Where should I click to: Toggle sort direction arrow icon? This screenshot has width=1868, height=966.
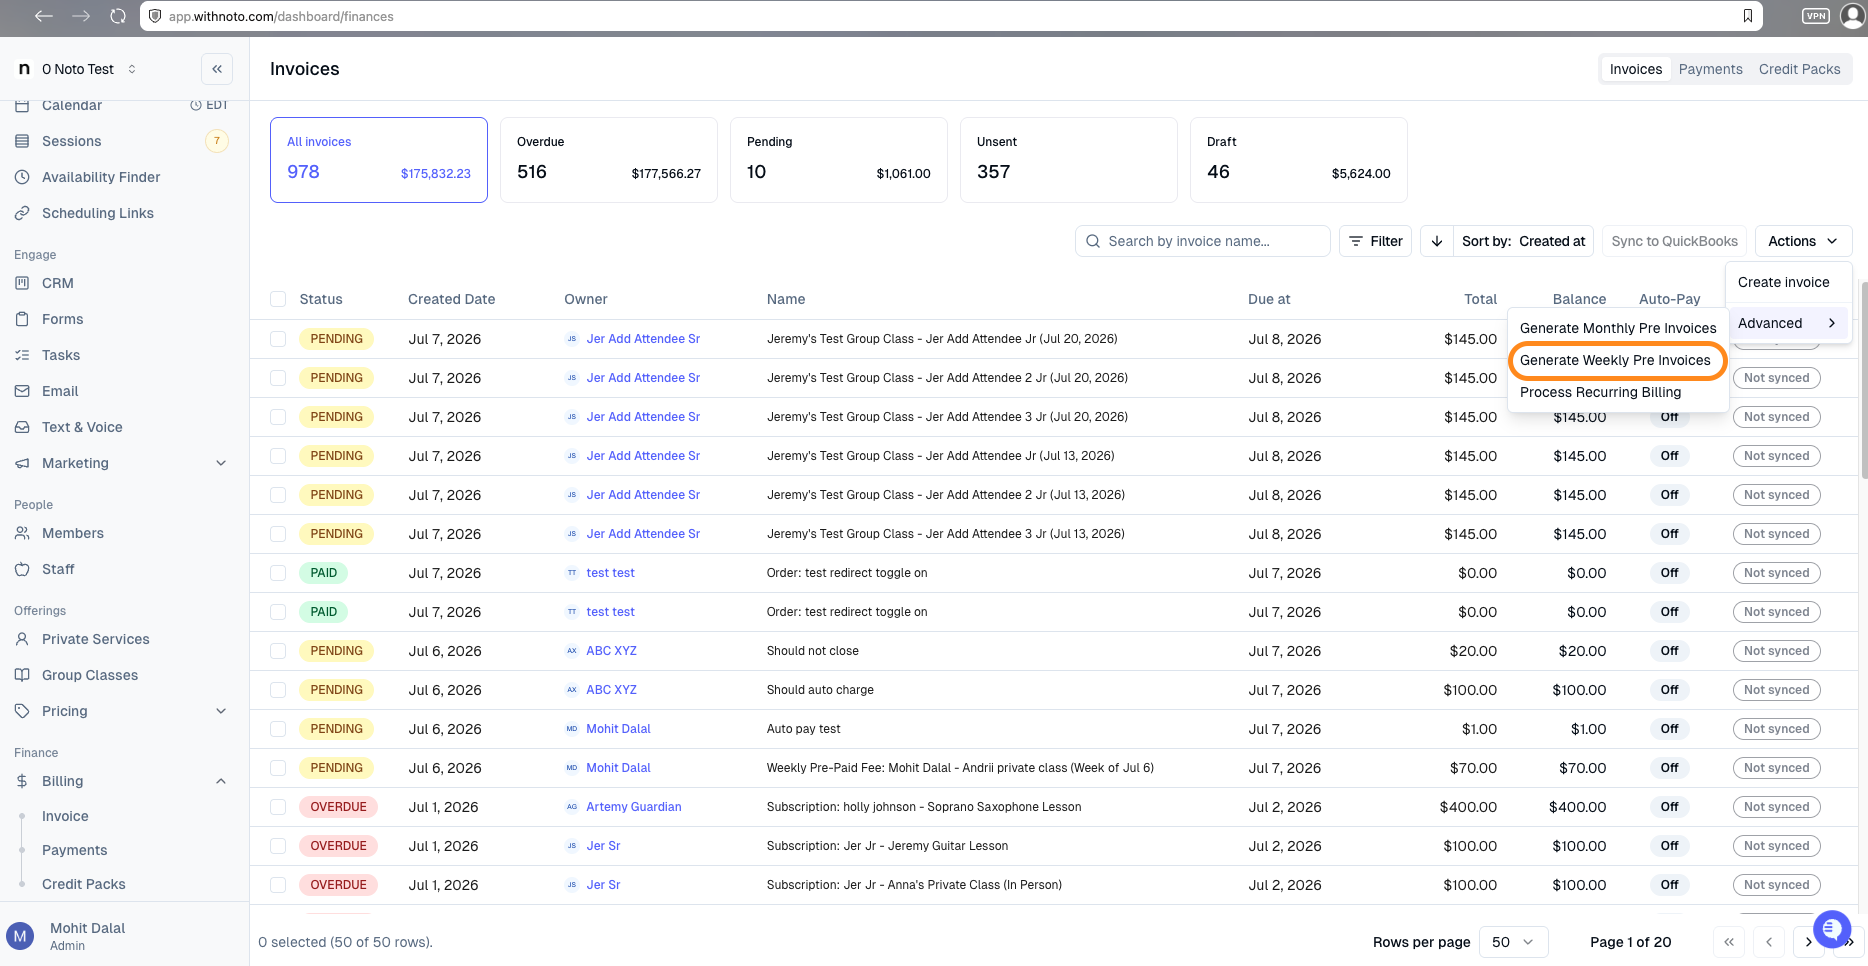(1437, 241)
